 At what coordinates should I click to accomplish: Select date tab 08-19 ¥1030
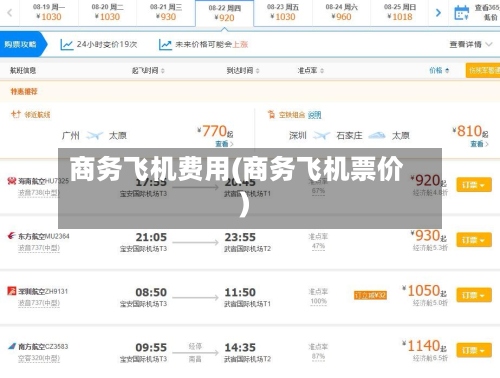coord(49,12)
